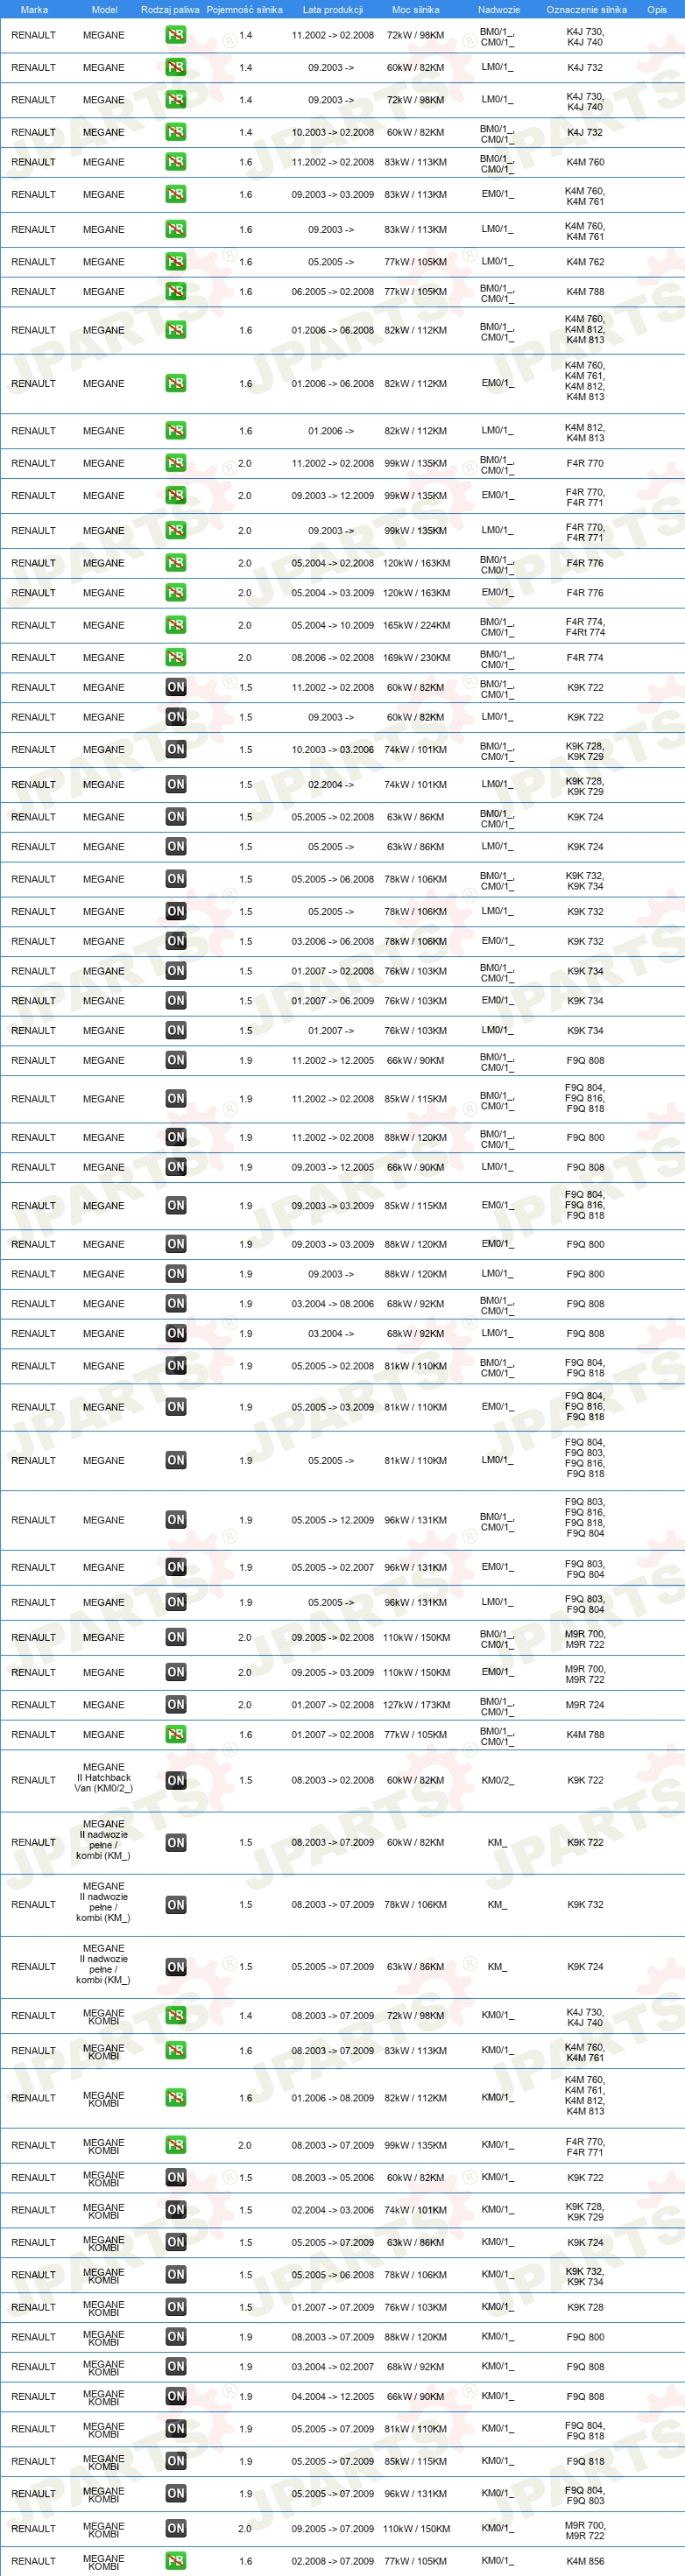Click the petrol icon in the K4M 856 Kombi row

pos(176,2561)
